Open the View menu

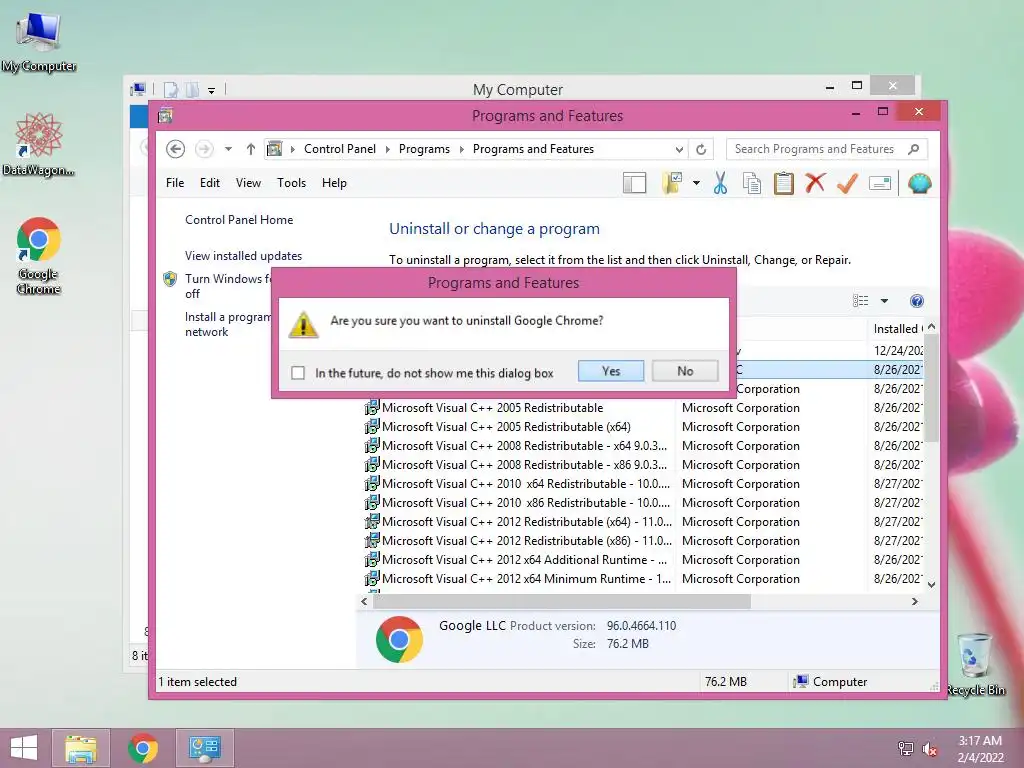(248, 183)
